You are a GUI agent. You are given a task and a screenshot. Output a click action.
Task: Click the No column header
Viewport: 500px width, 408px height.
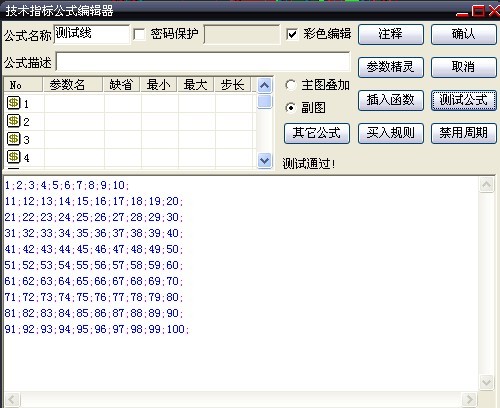23,85
